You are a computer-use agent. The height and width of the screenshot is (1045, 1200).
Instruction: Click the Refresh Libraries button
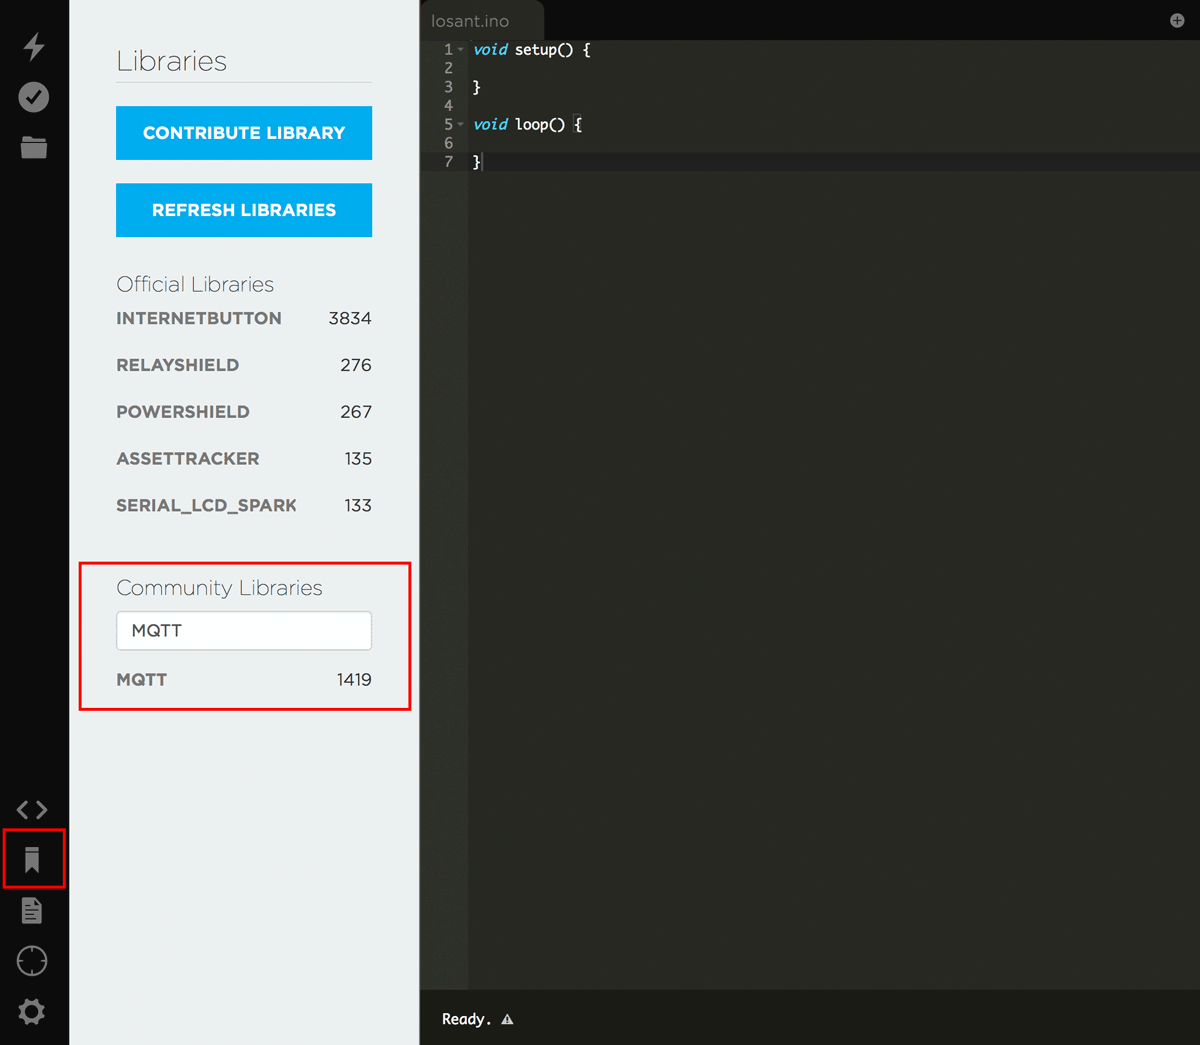[x=244, y=210]
